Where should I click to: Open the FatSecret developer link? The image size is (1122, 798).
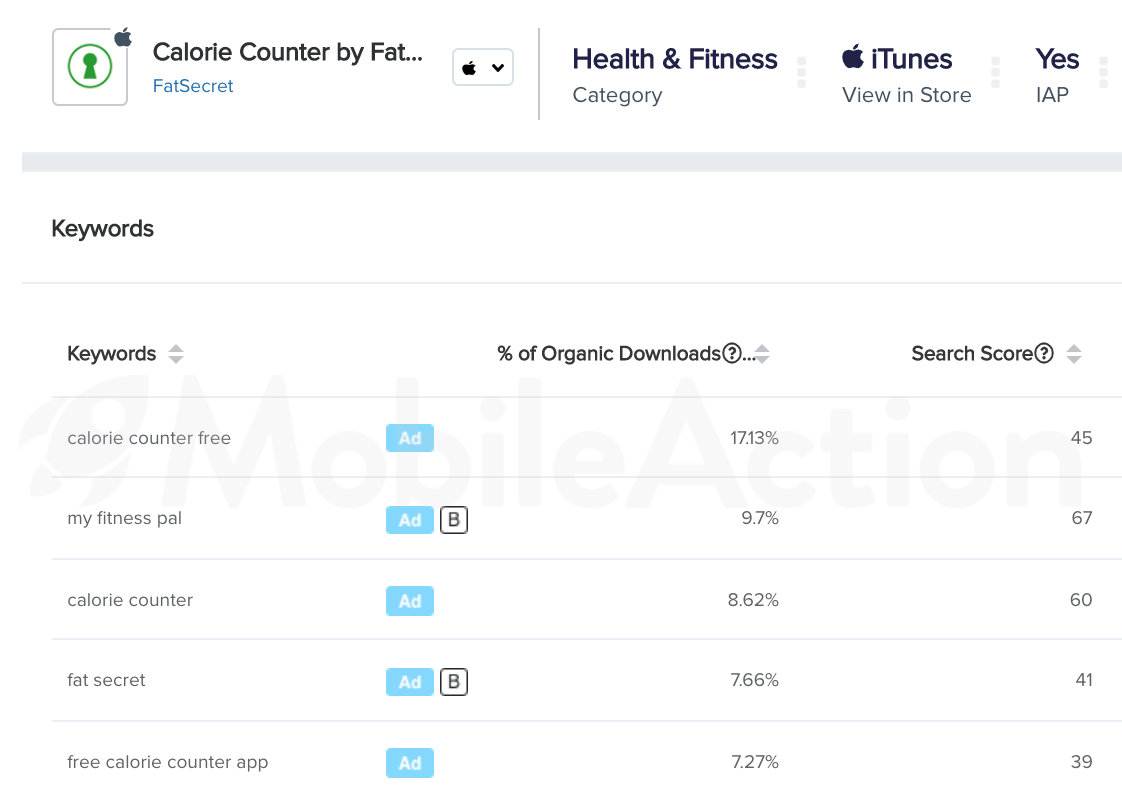point(193,86)
